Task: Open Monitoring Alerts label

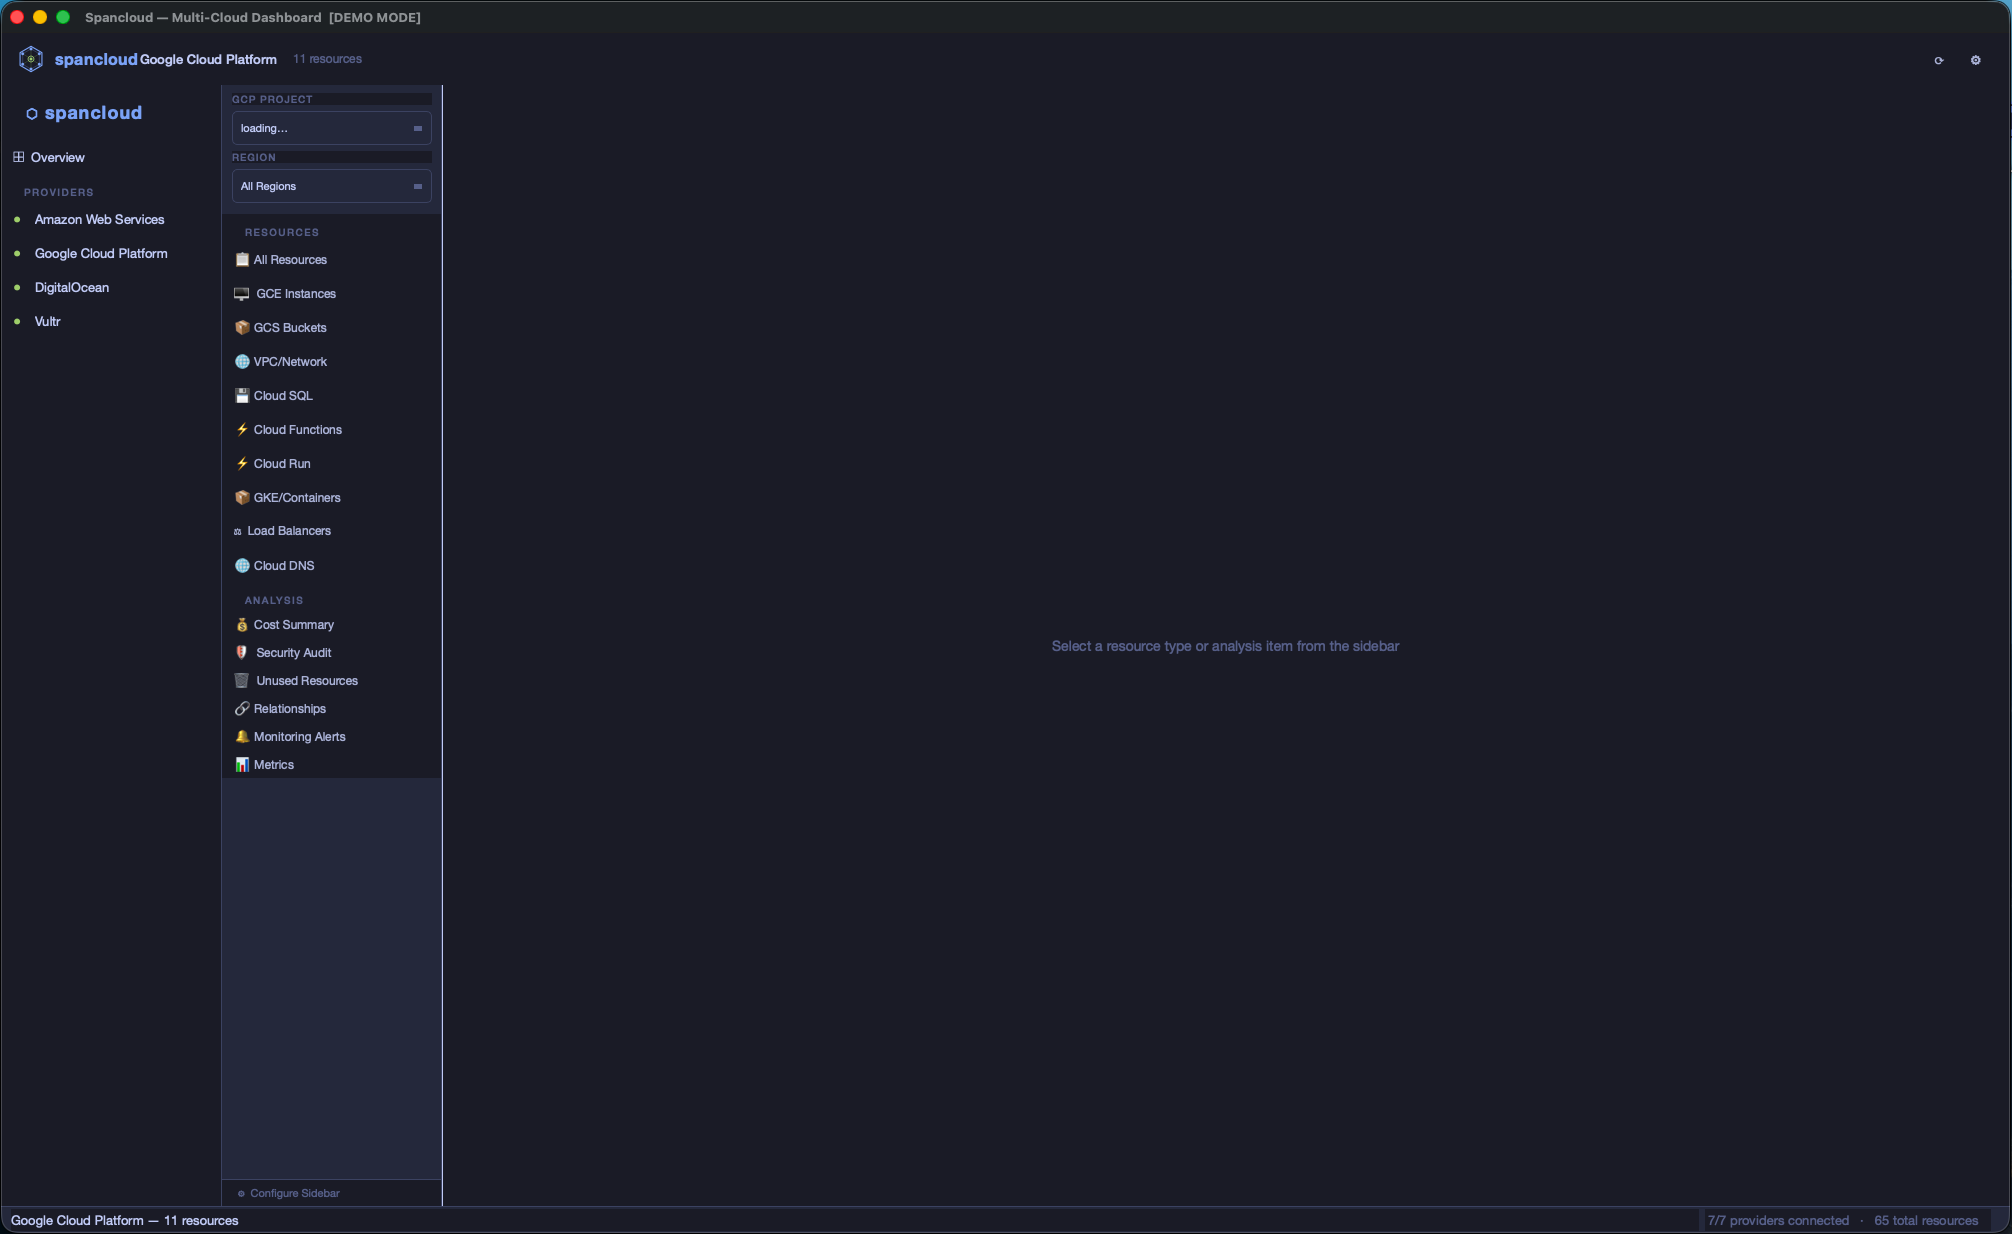Action: (300, 737)
